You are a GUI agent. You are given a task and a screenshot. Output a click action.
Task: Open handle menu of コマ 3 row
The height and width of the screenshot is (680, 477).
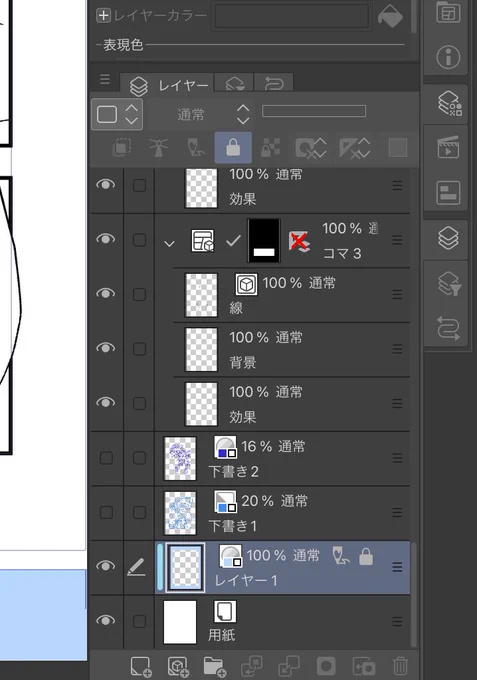[397, 240]
